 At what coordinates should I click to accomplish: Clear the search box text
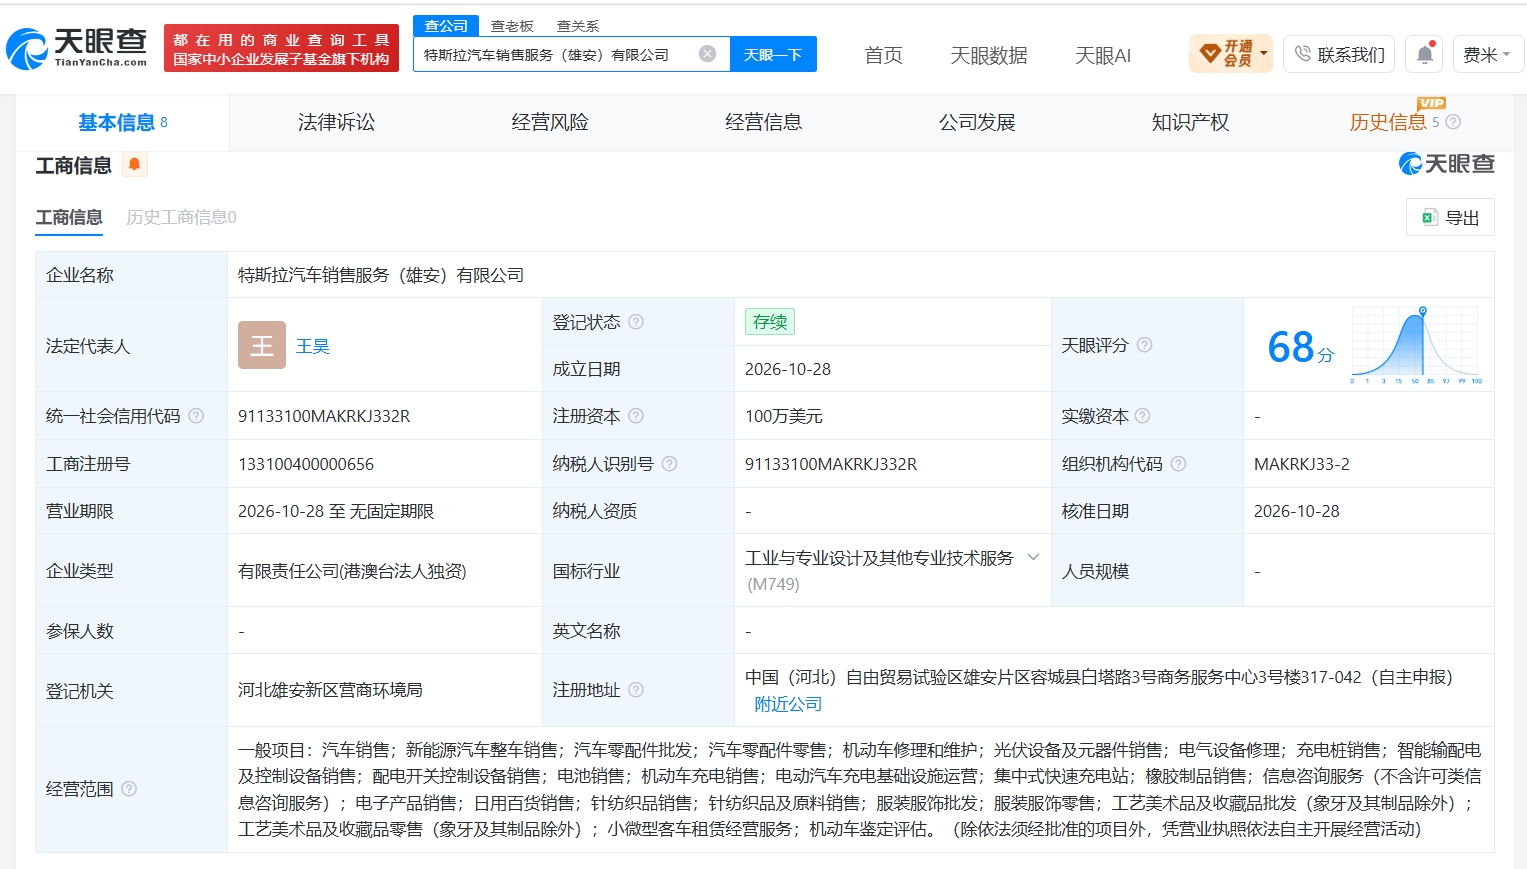707,54
